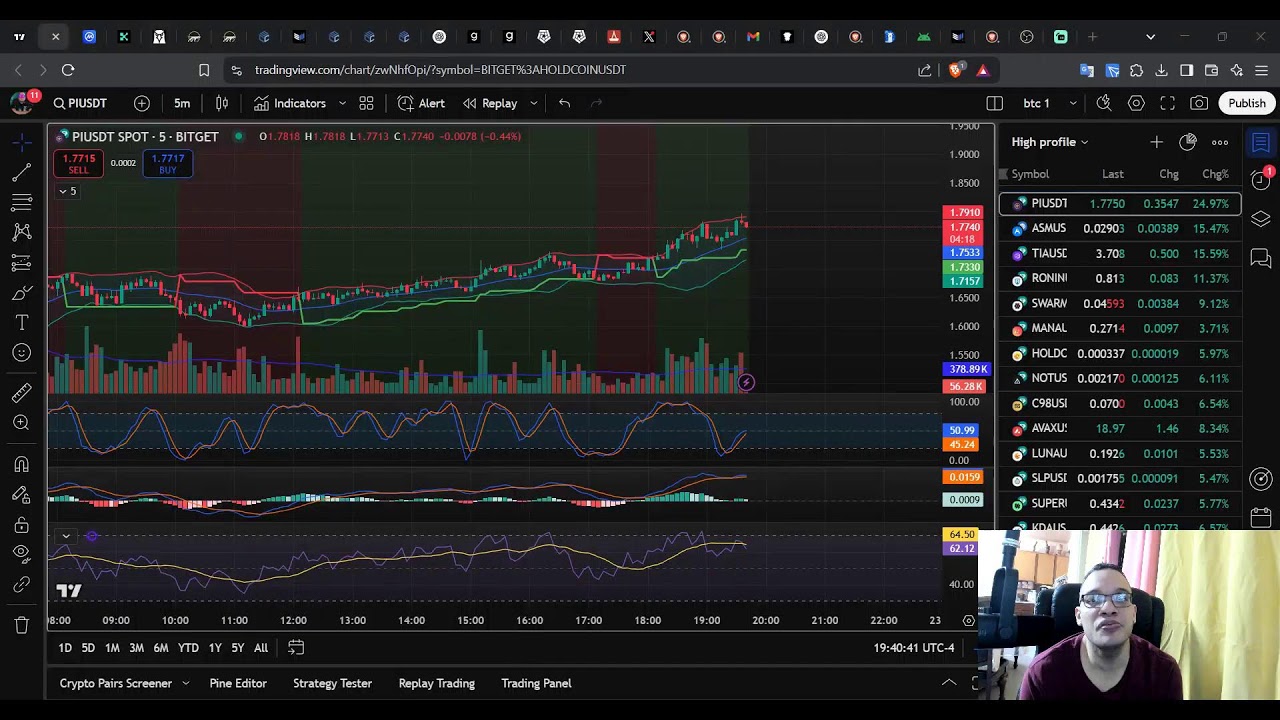
Task: Open the Alerts panel clock icon
Action: tap(1261, 181)
